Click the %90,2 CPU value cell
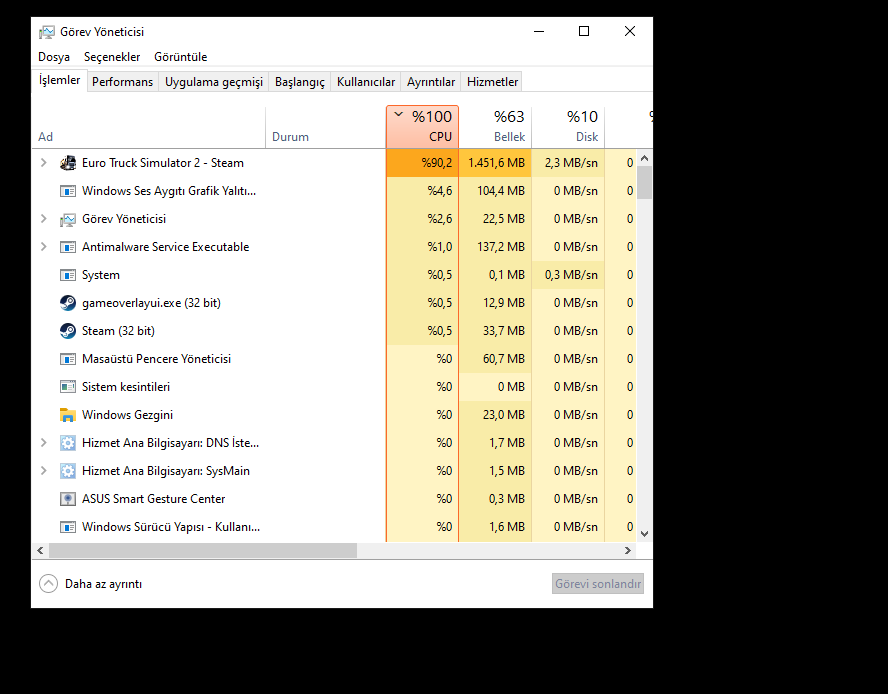Image resolution: width=888 pixels, height=694 pixels. click(422, 163)
